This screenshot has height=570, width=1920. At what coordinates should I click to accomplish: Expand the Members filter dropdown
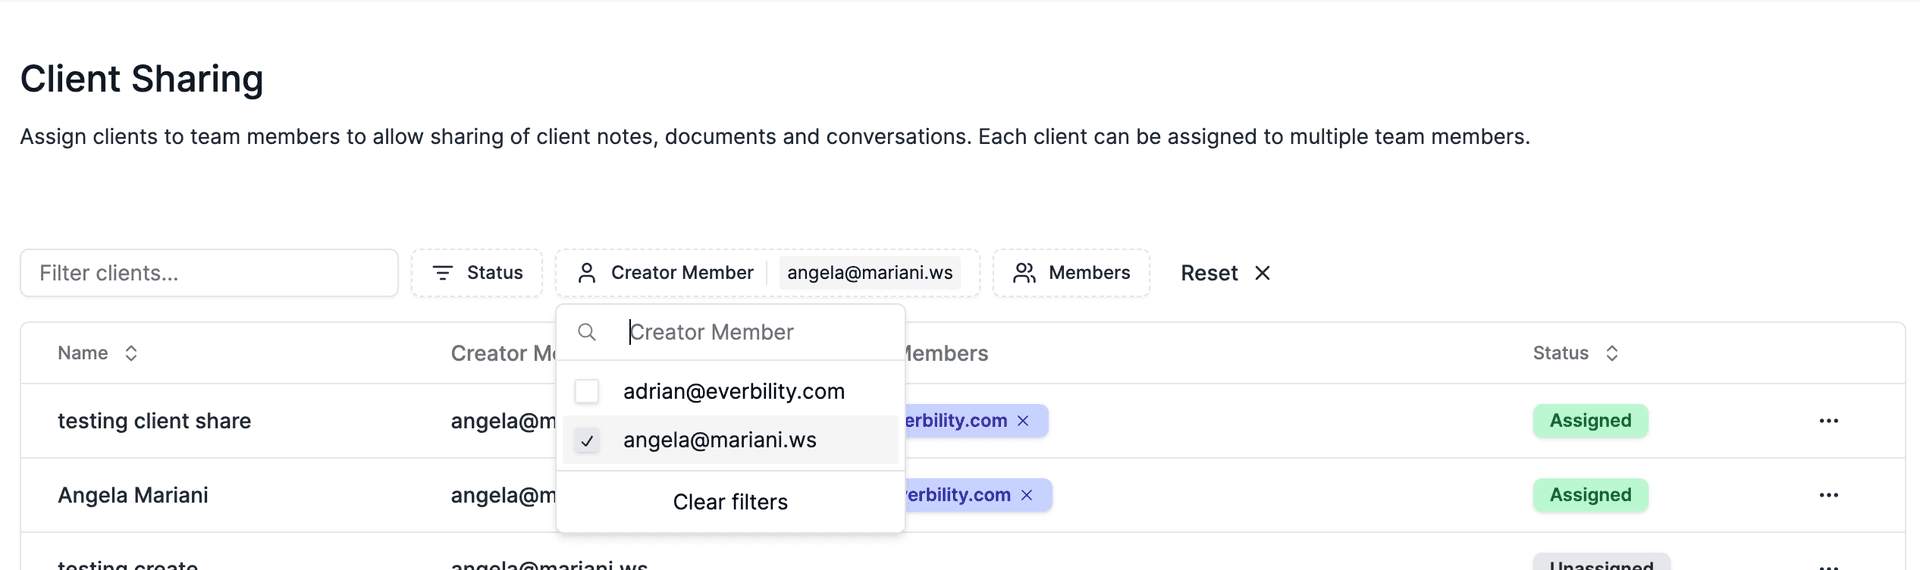(1071, 273)
